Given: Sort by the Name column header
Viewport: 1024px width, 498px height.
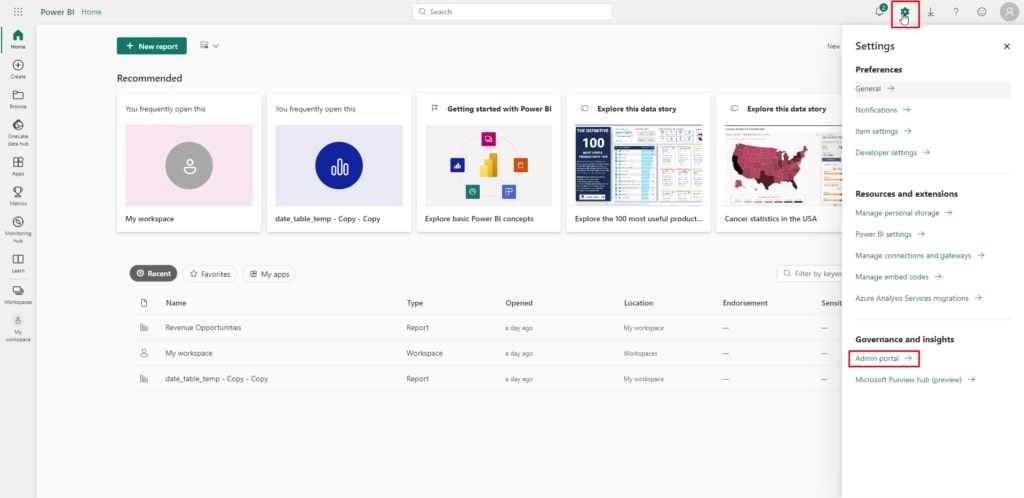Looking at the screenshot, I should [176, 303].
